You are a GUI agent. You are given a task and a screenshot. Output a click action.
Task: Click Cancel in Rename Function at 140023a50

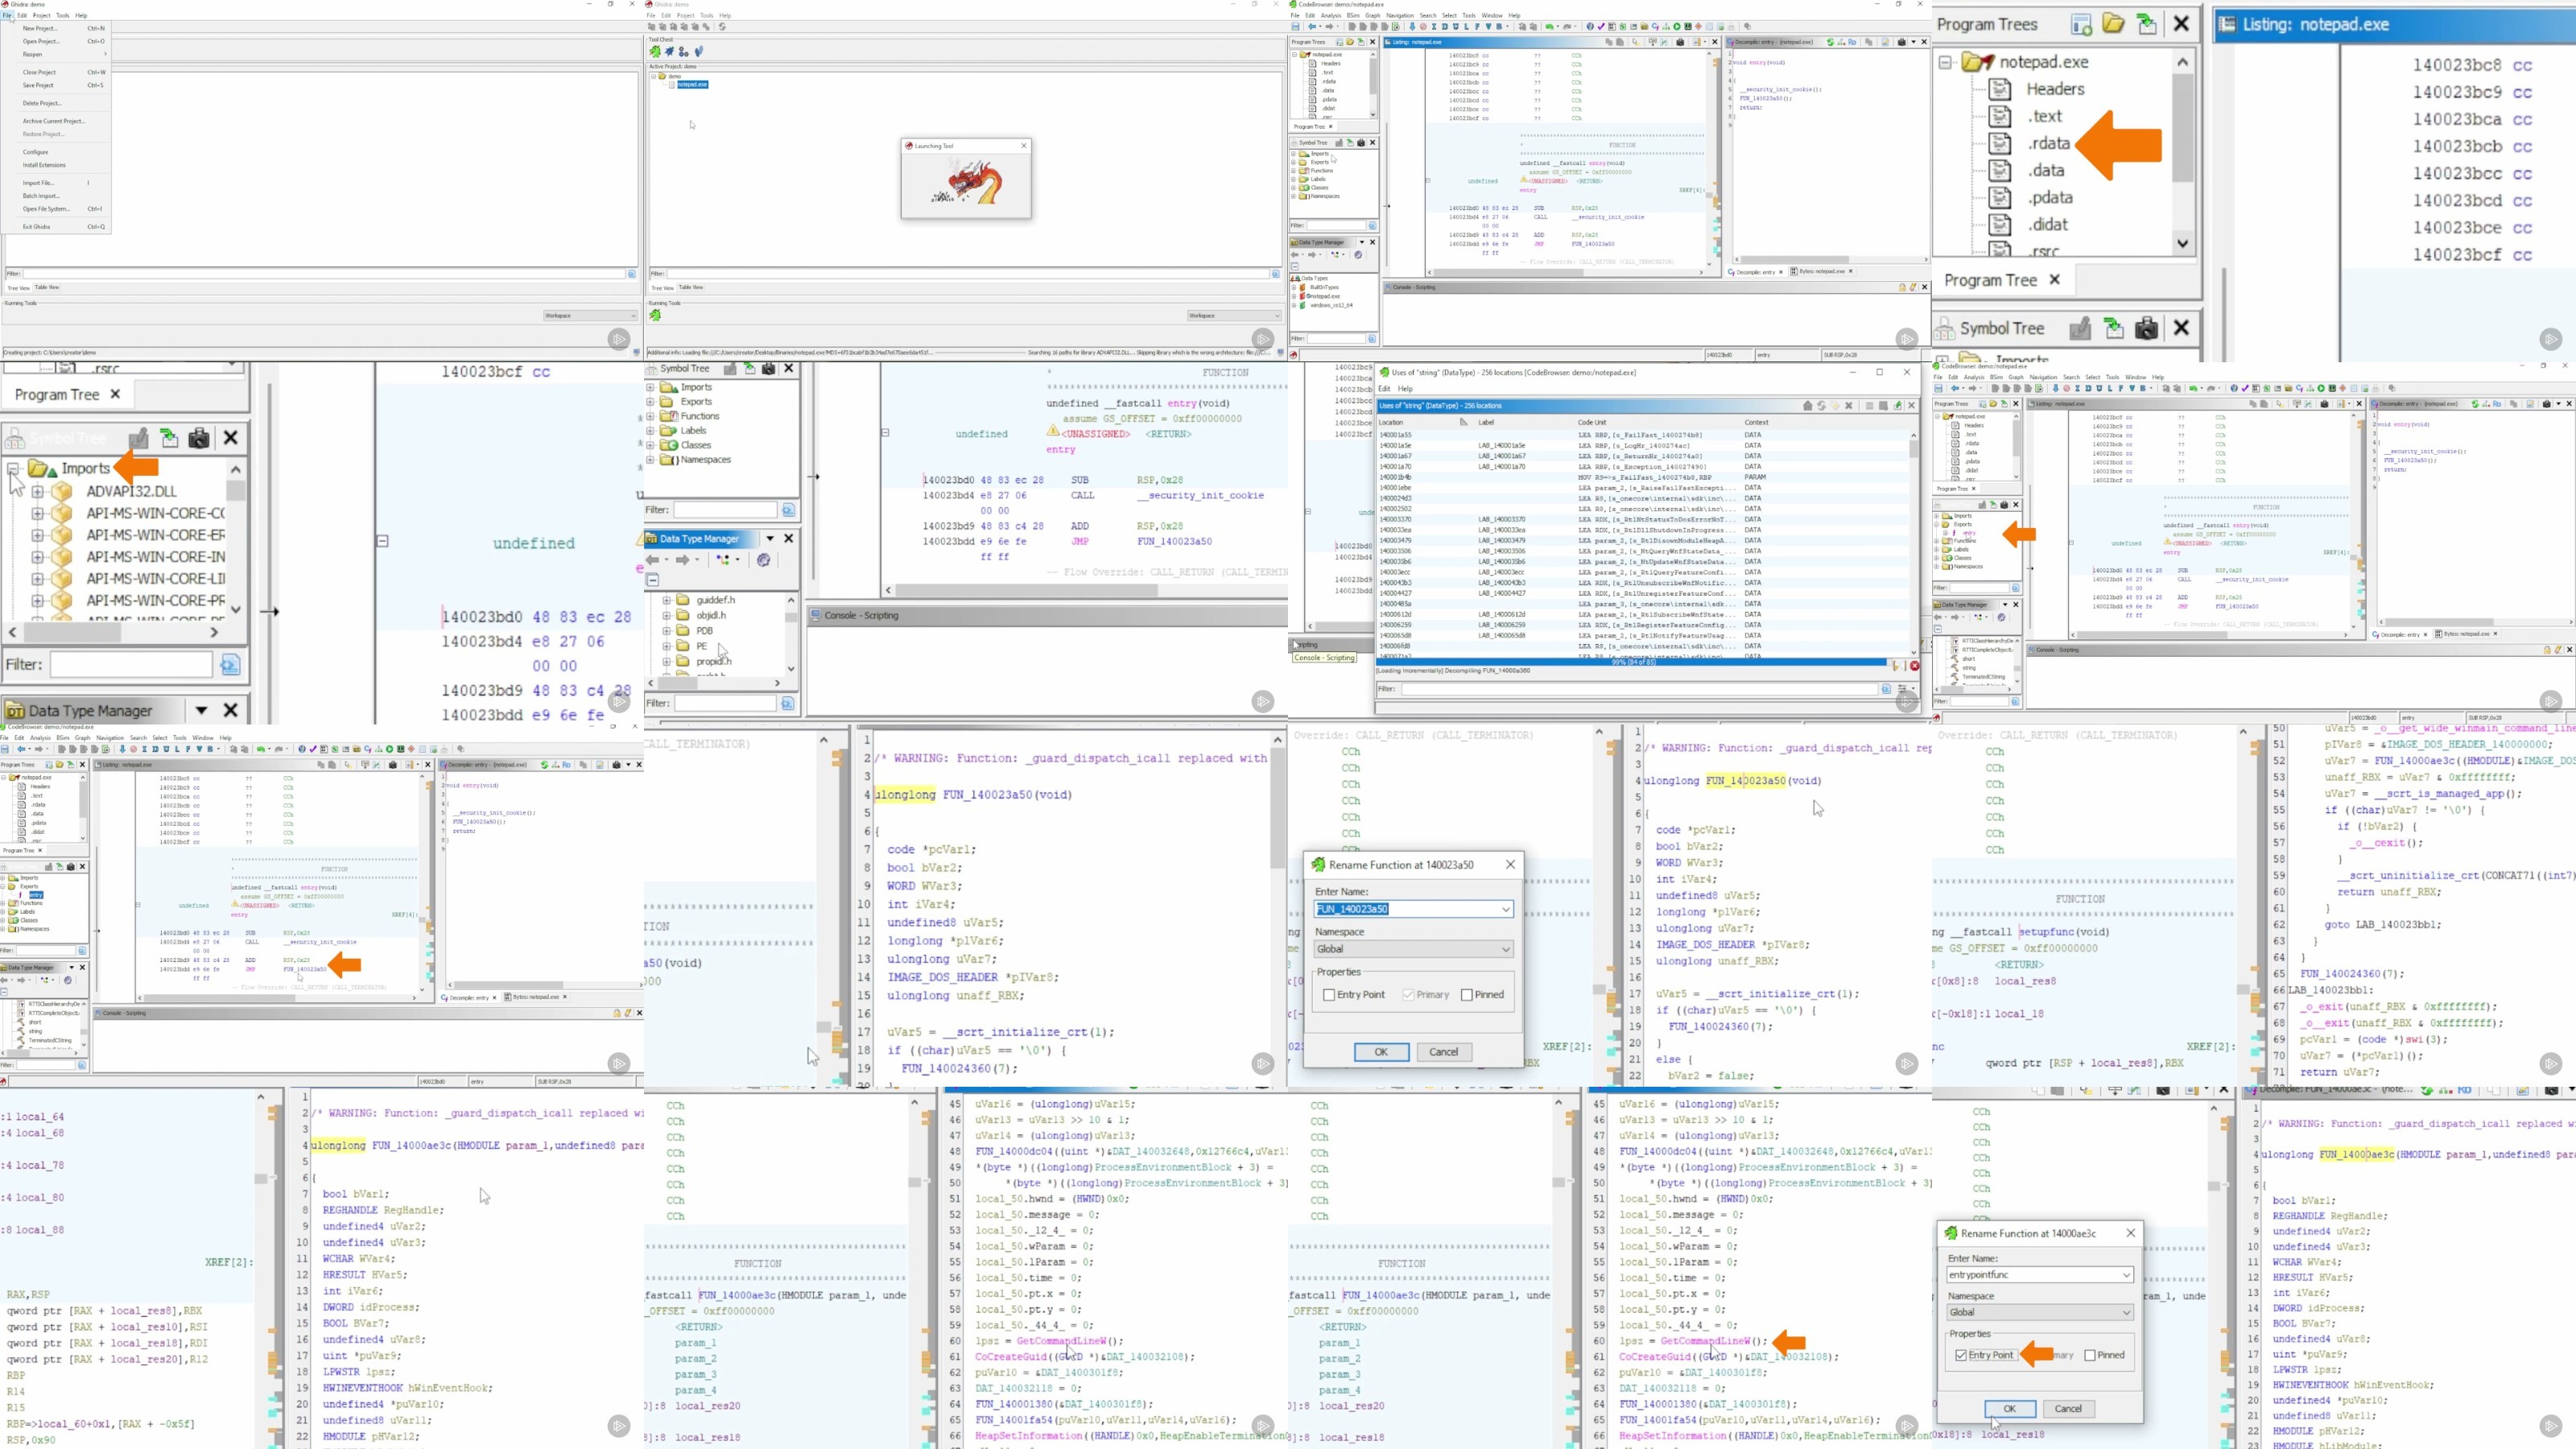[x=1444, y=1052]
